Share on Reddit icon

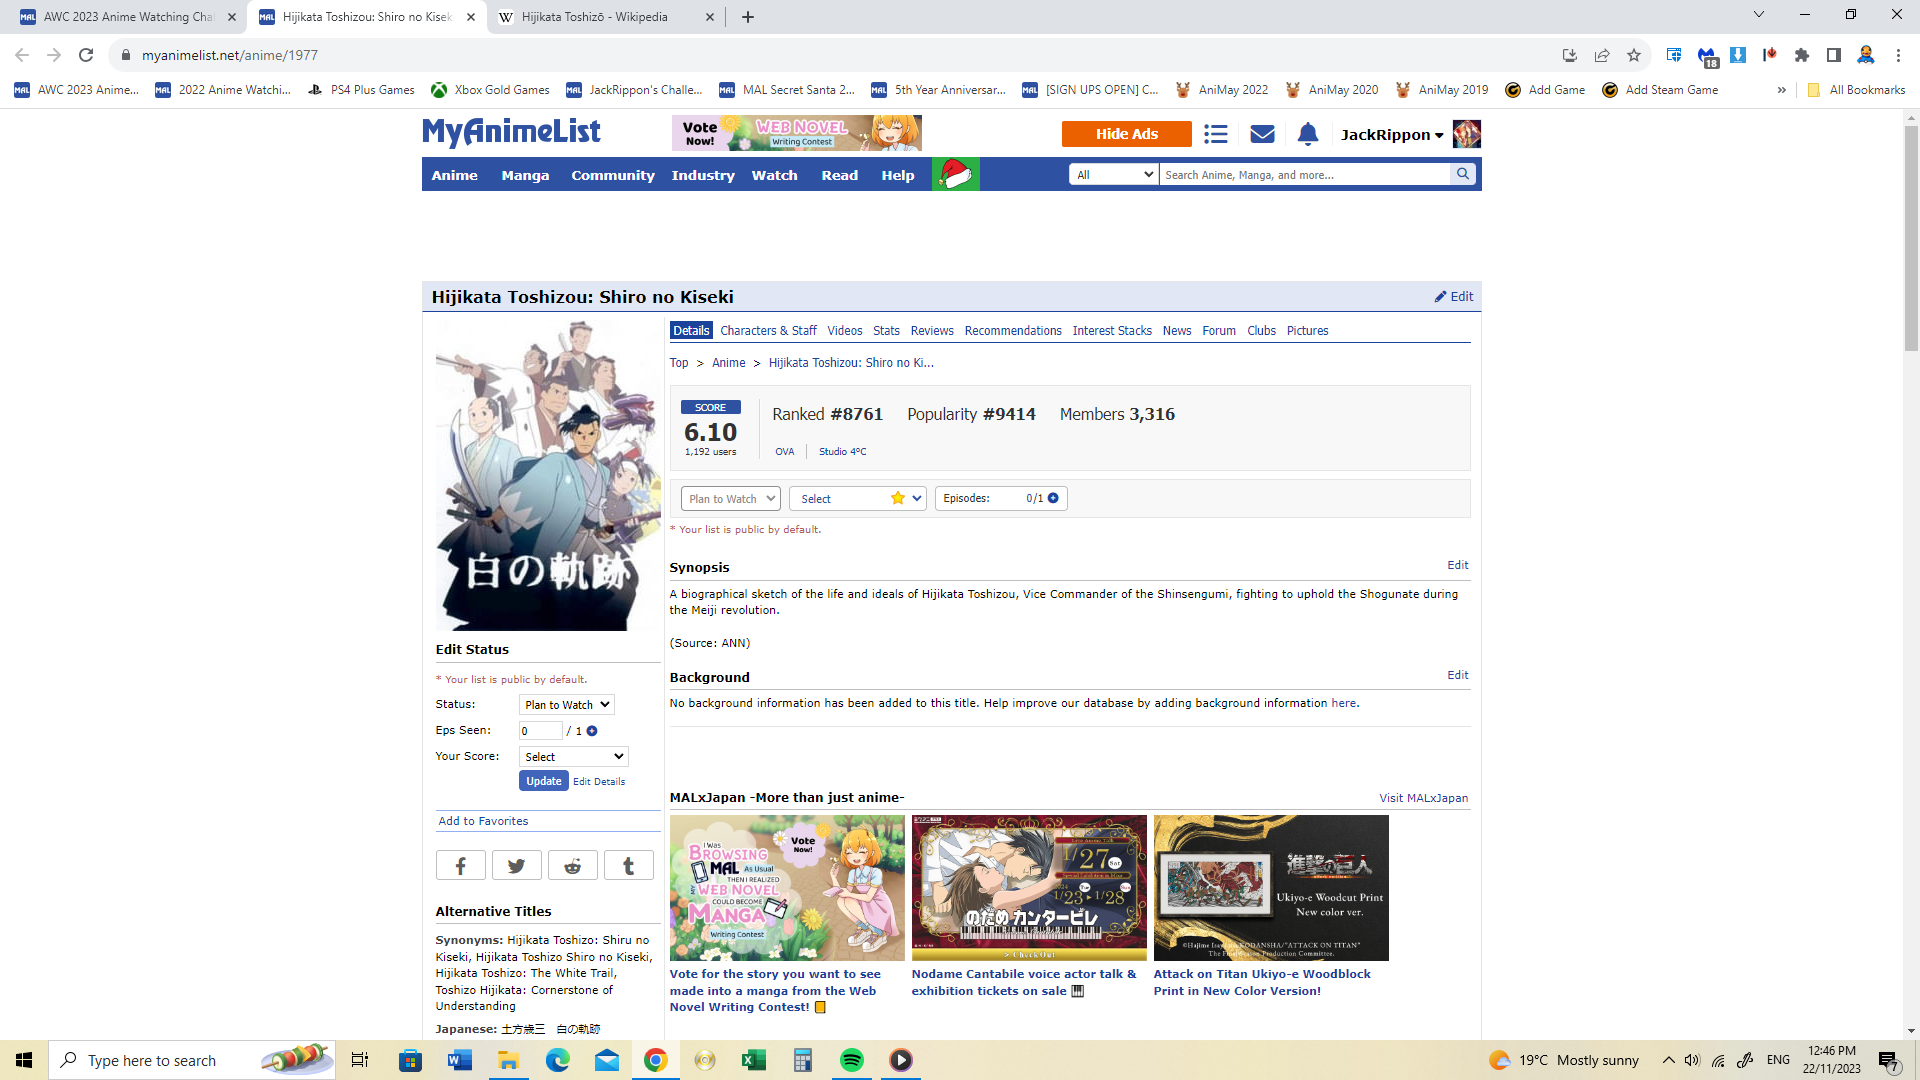click(572, 866)
